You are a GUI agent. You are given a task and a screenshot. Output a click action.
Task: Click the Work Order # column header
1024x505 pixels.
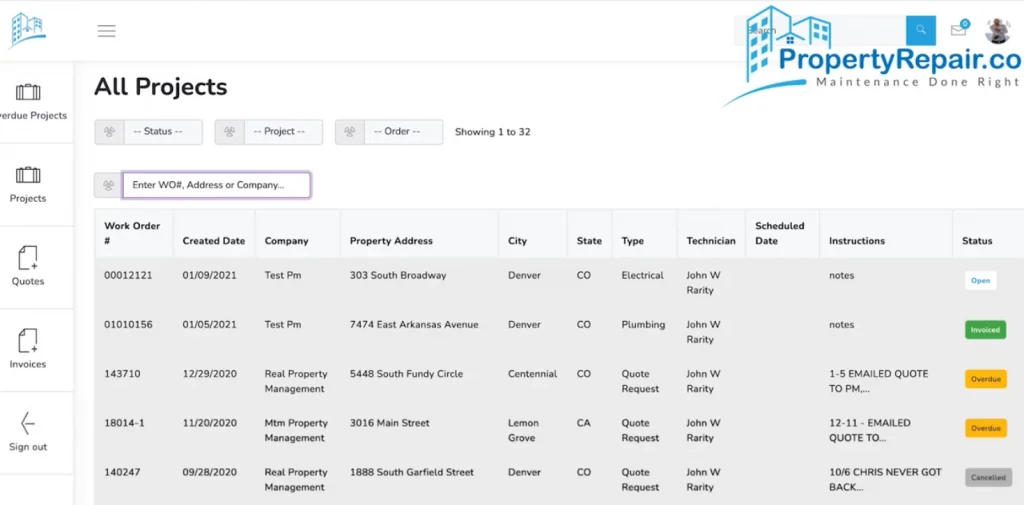click(132, 233)
